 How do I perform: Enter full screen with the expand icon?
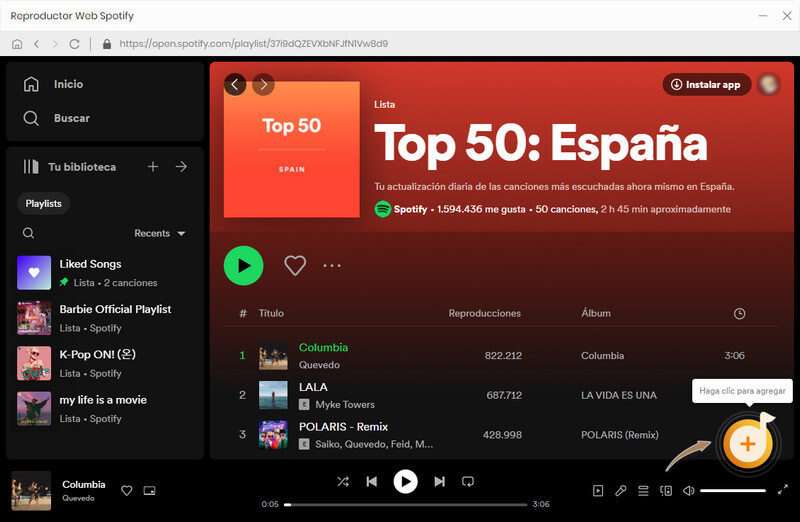coord(783,490)
